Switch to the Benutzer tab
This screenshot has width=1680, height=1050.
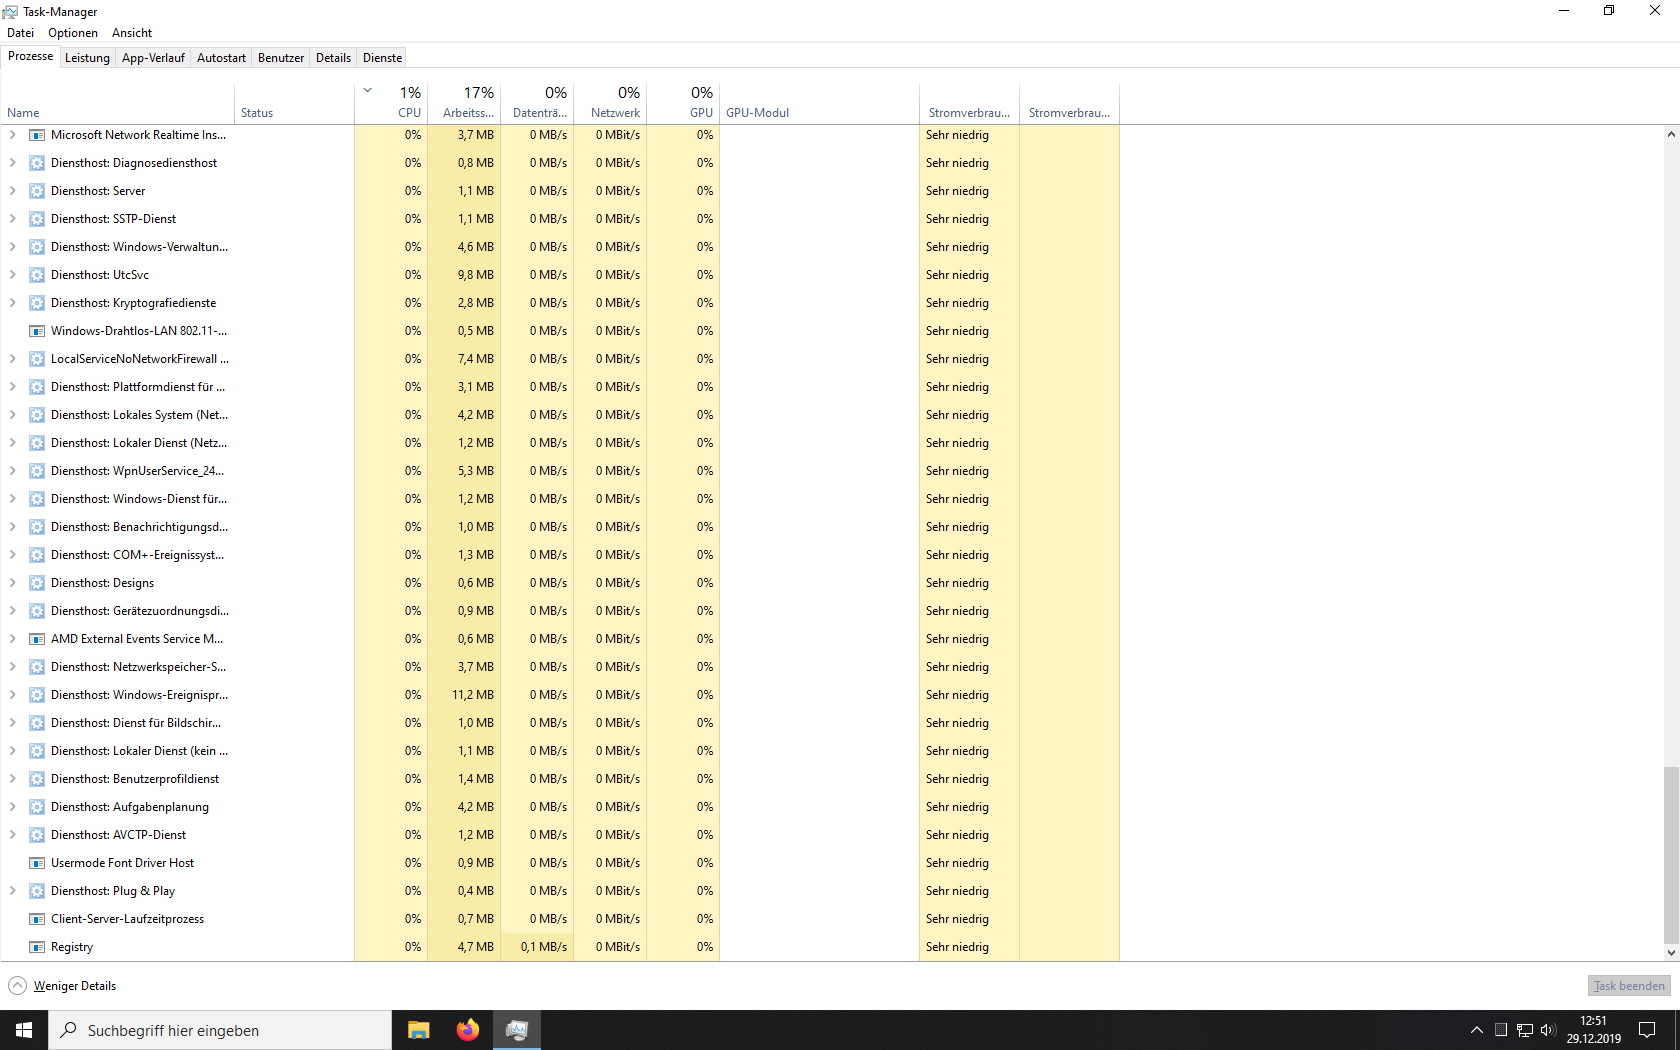[281, 58]
